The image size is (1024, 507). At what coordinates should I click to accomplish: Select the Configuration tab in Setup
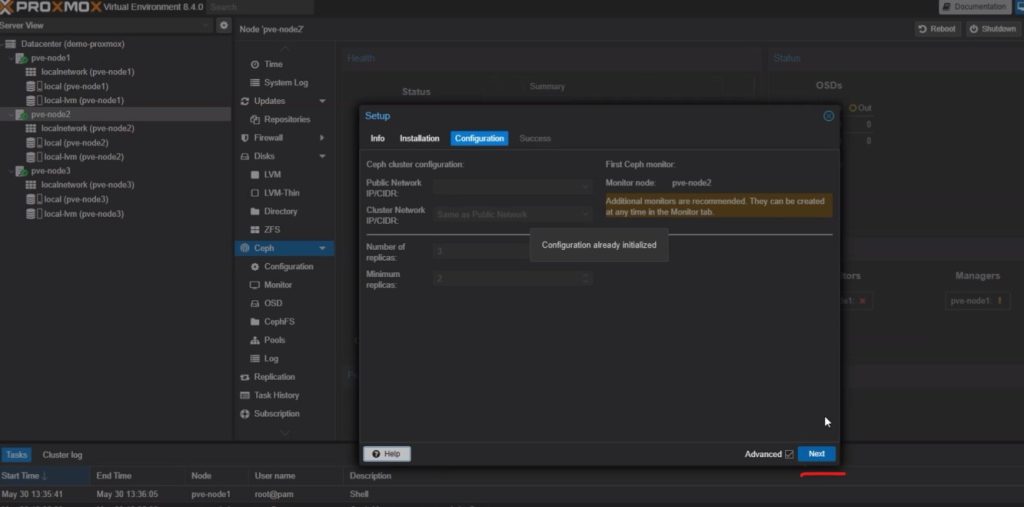point(479,139)
